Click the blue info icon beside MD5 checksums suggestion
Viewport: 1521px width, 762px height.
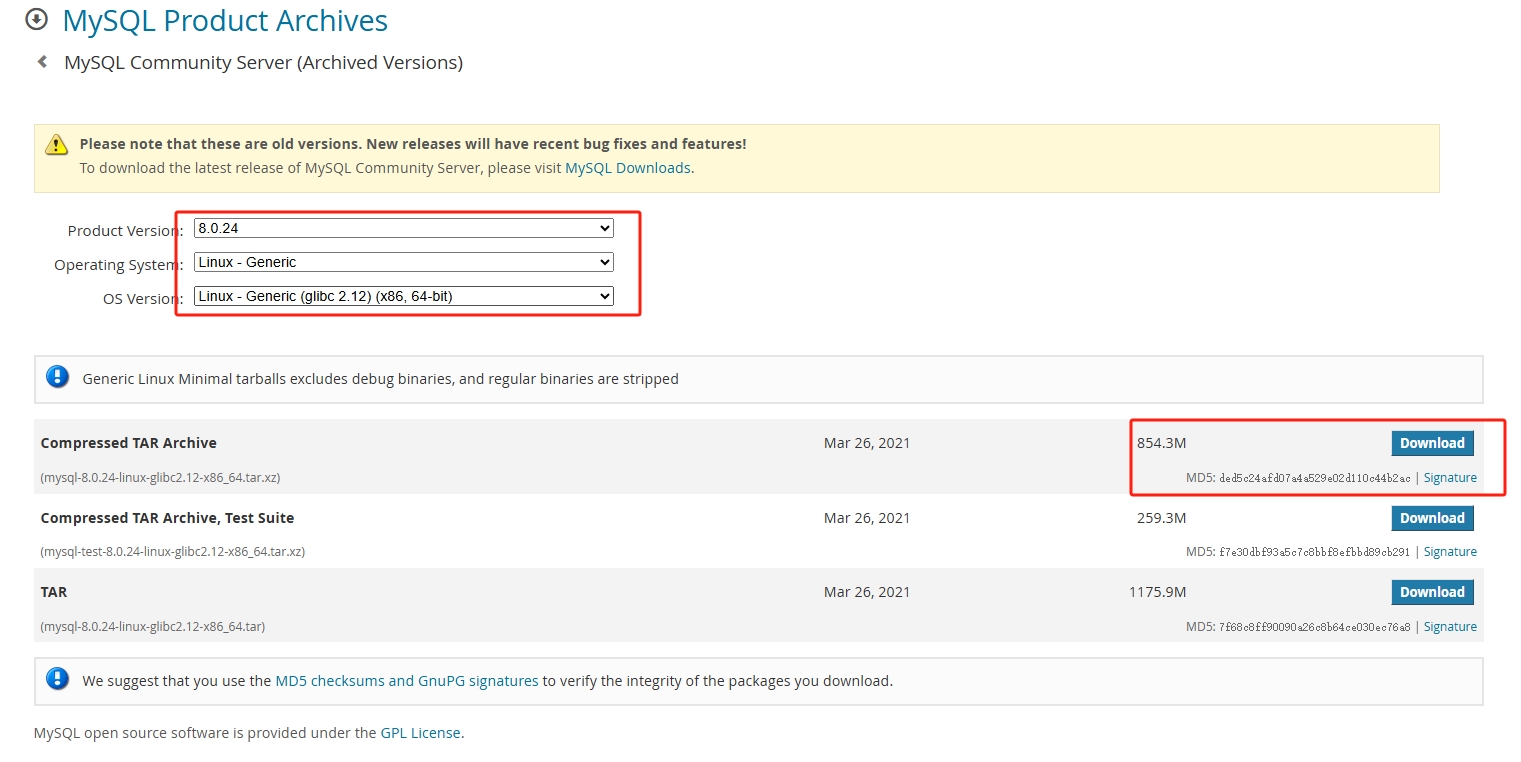tap(58, 680)
